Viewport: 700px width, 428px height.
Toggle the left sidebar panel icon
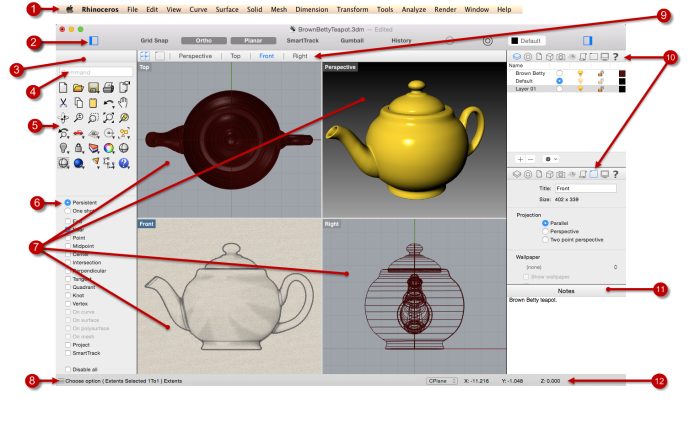(x=94, y=41)
